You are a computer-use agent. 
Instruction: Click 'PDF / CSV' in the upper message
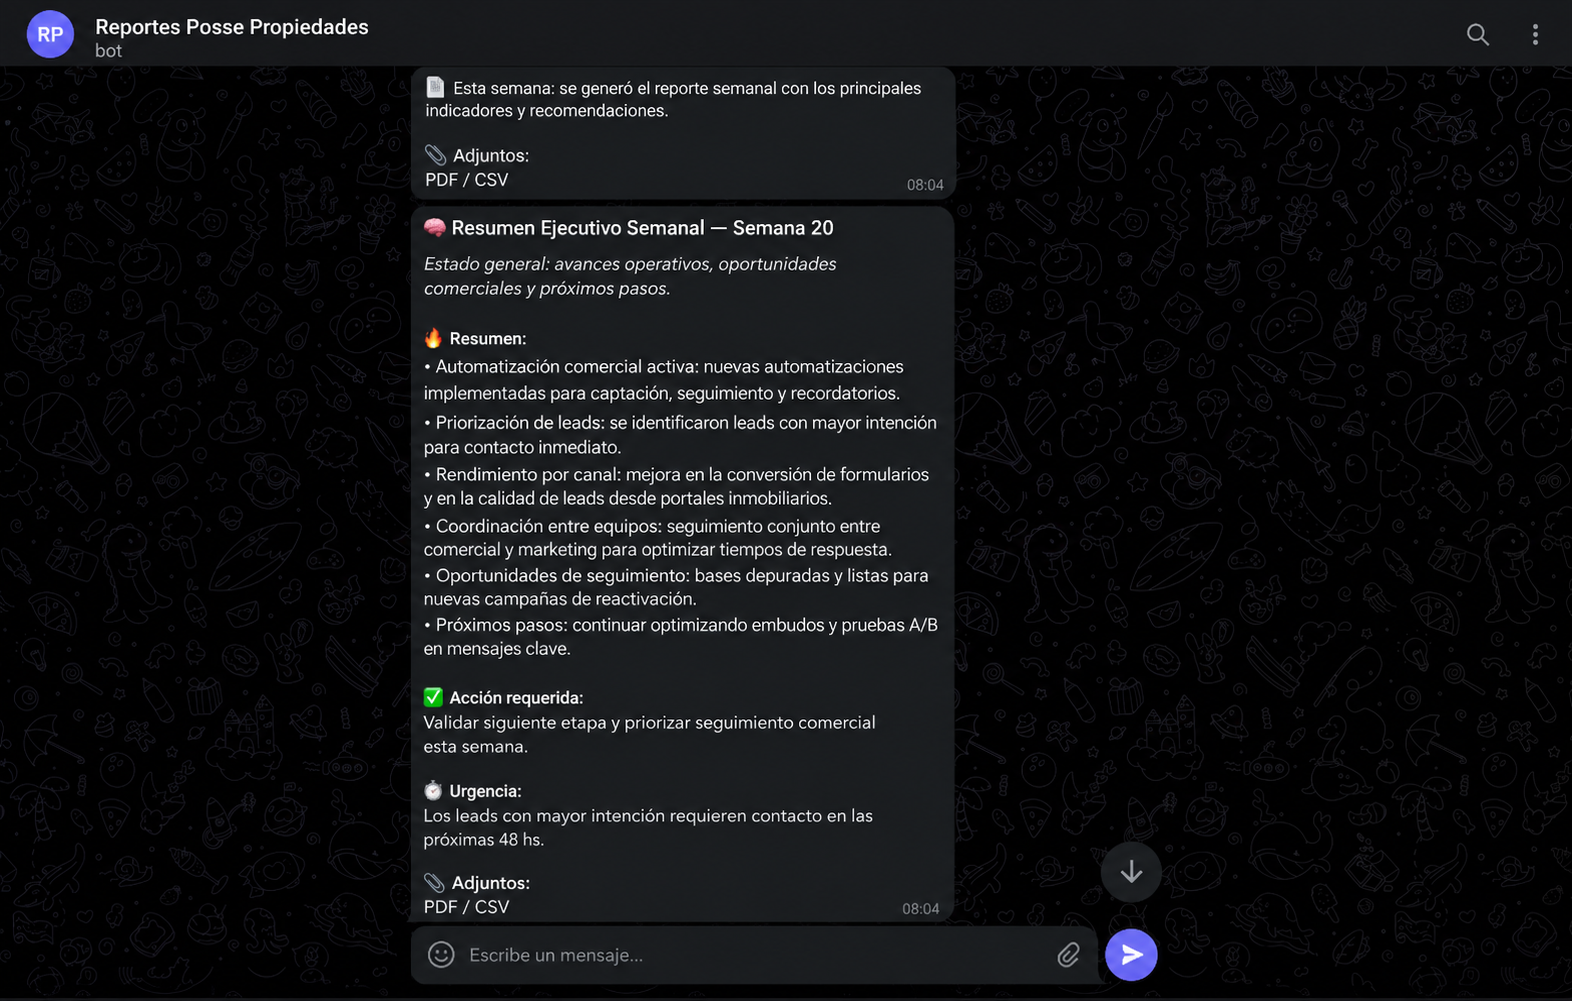pyautogui.click(x=466, y=180)
